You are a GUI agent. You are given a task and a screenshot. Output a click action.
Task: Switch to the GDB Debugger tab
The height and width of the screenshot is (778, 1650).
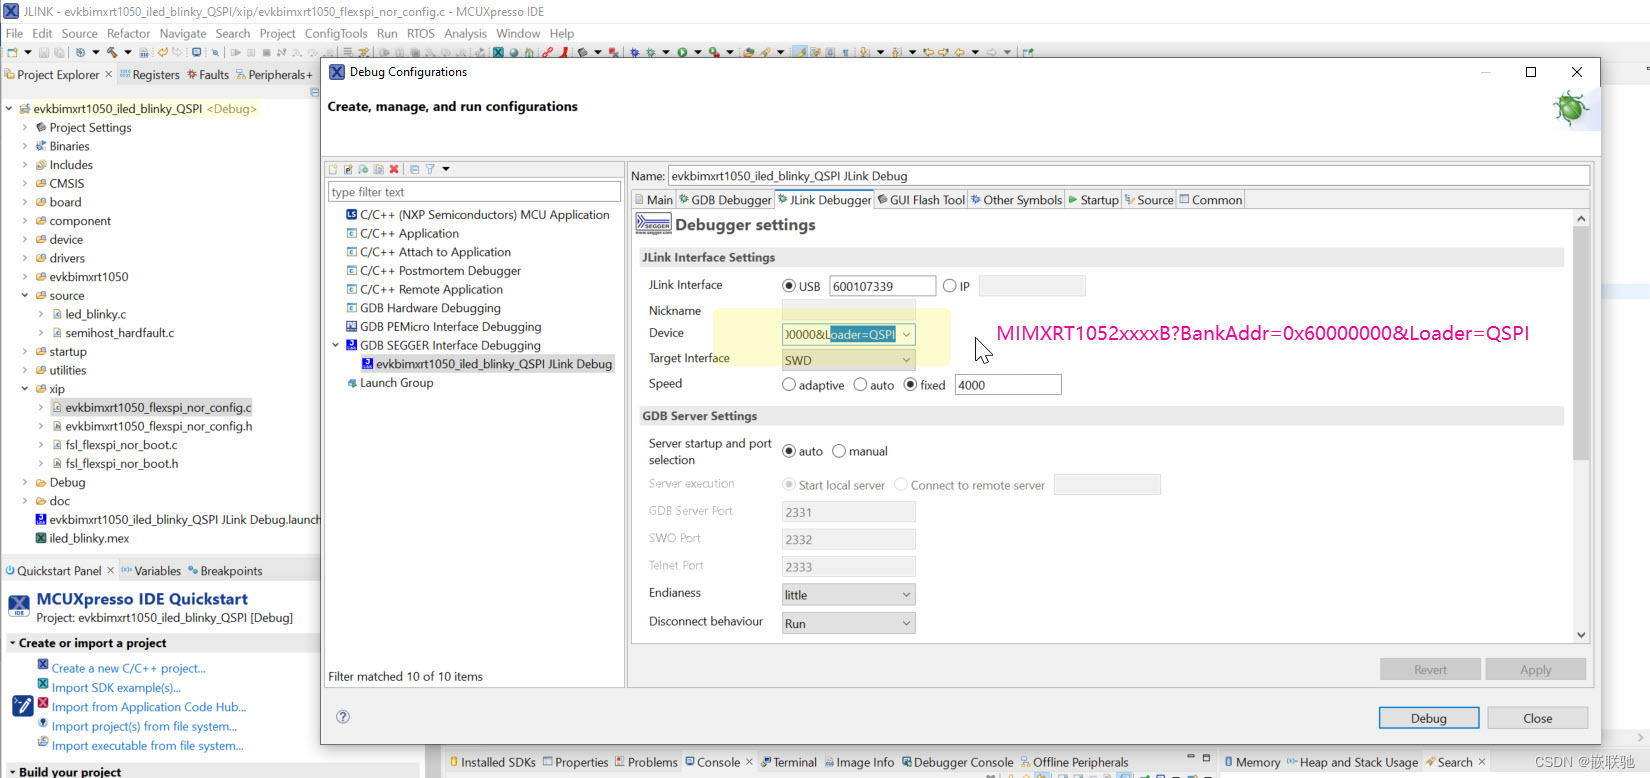(726, 200)
